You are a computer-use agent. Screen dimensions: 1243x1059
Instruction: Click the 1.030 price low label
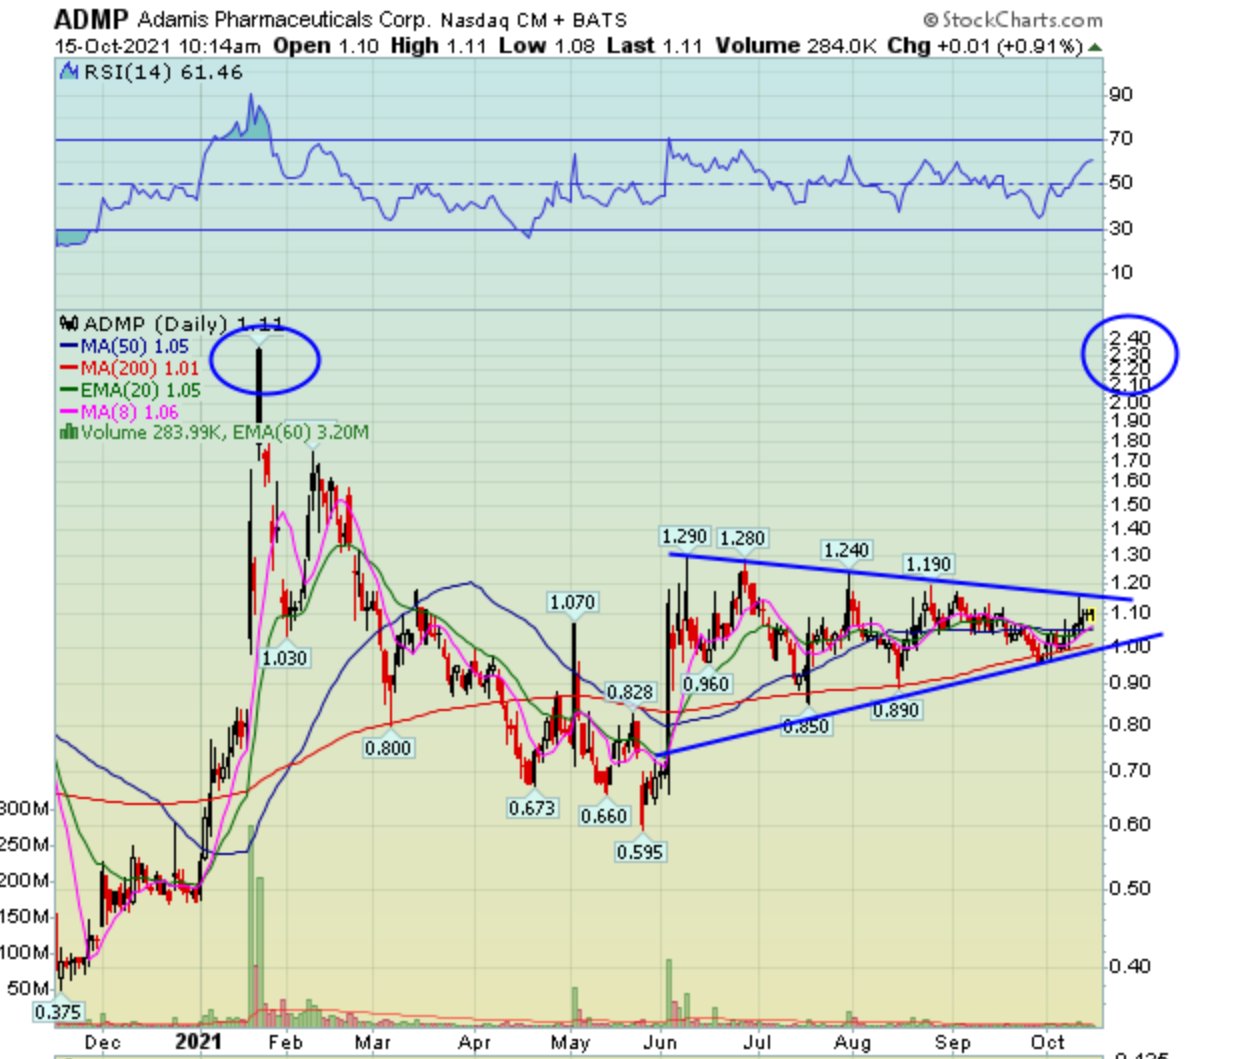pos(284,658)
